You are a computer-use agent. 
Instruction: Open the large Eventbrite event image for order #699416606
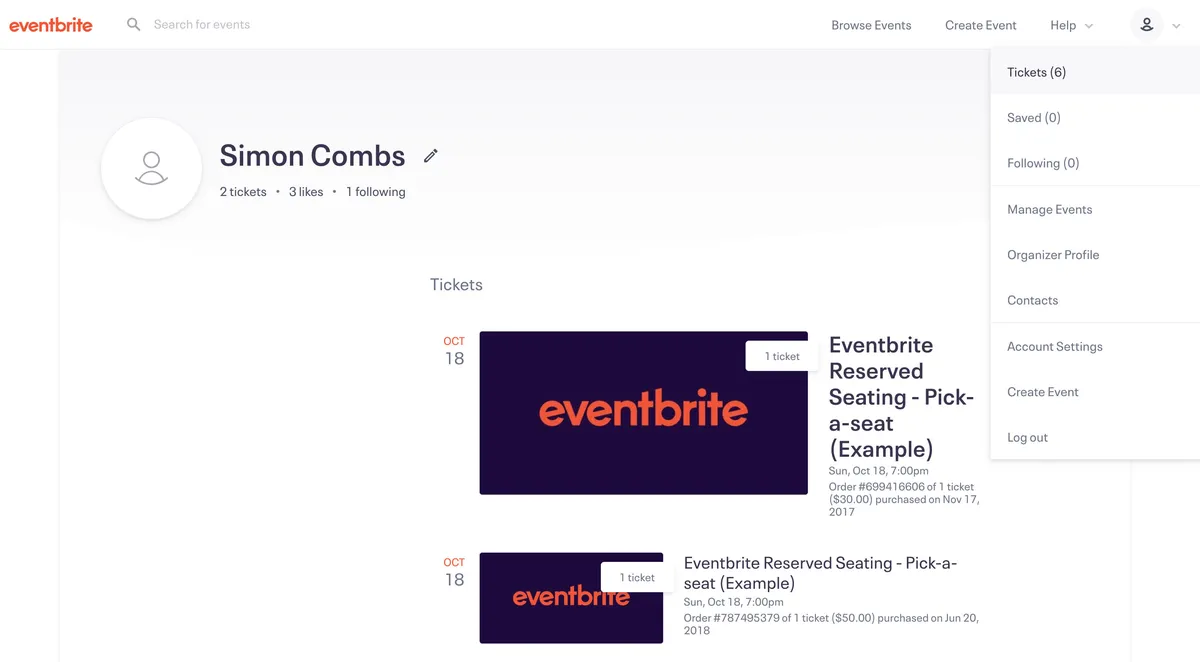(643, 413)
